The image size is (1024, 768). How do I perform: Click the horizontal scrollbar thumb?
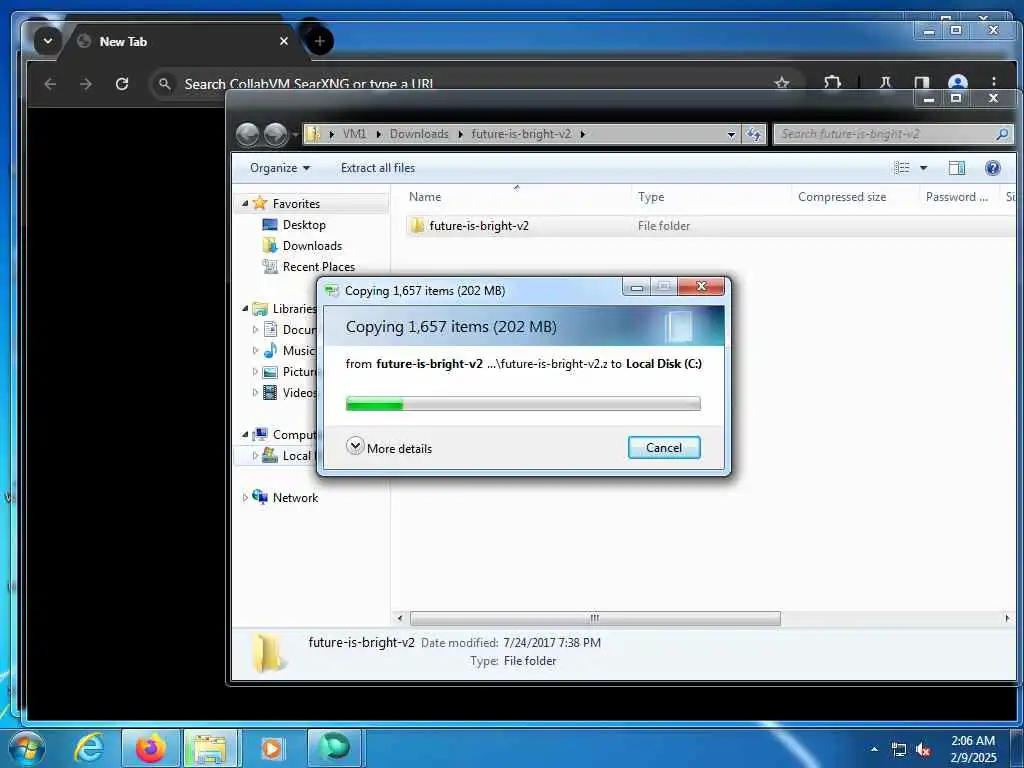(x=594, y=618)
